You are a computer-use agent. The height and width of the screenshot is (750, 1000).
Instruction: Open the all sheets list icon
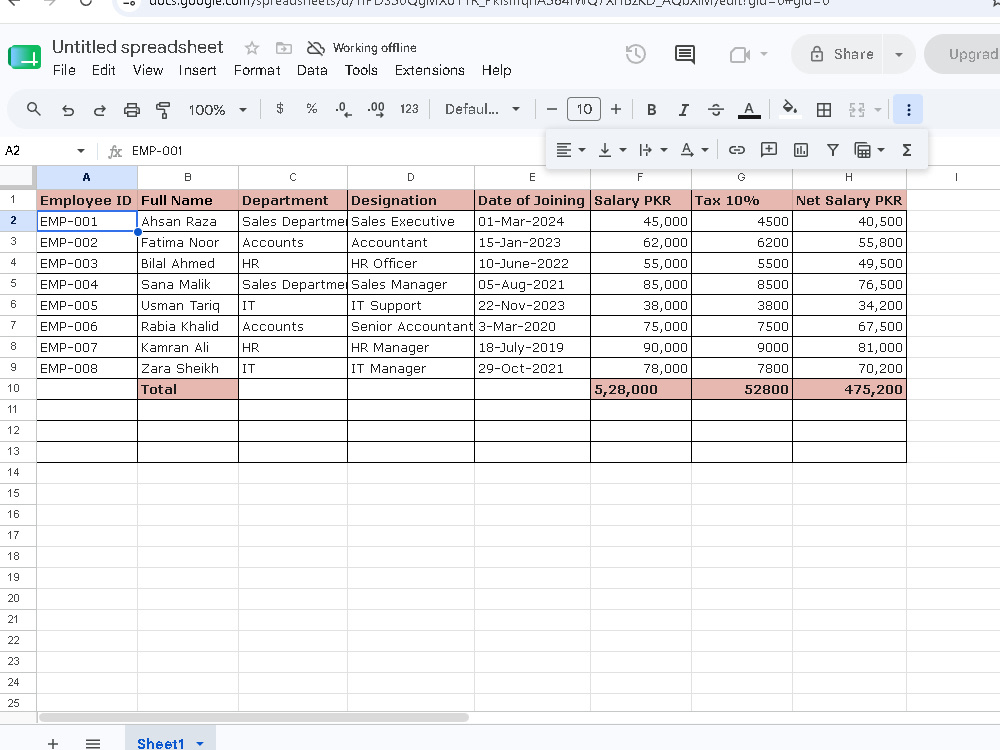tap(92, 743)
